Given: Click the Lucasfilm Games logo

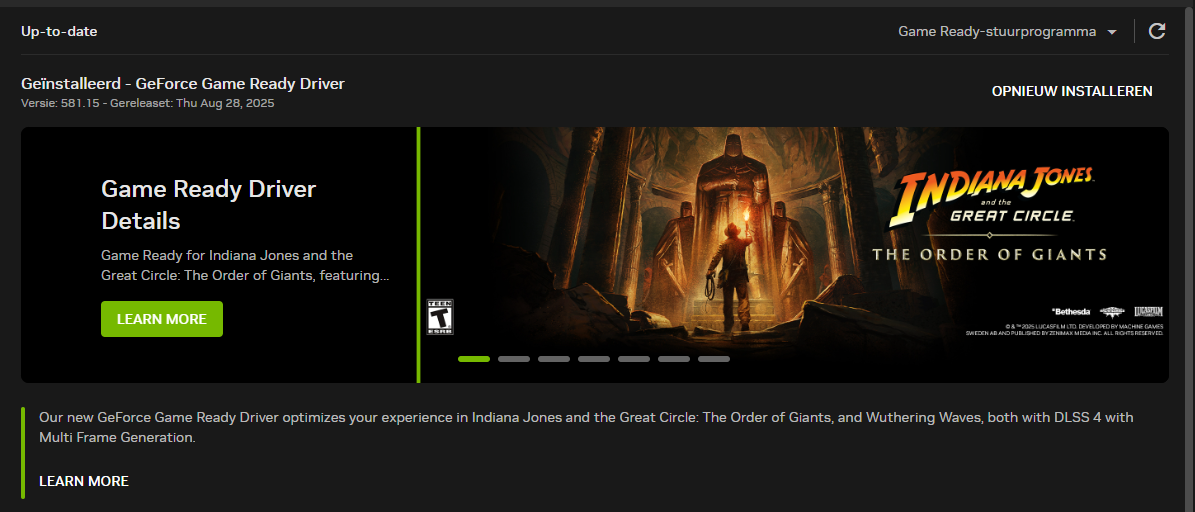Looking at the screenshot, I should pyautogui.click(x=1149, y=312).
